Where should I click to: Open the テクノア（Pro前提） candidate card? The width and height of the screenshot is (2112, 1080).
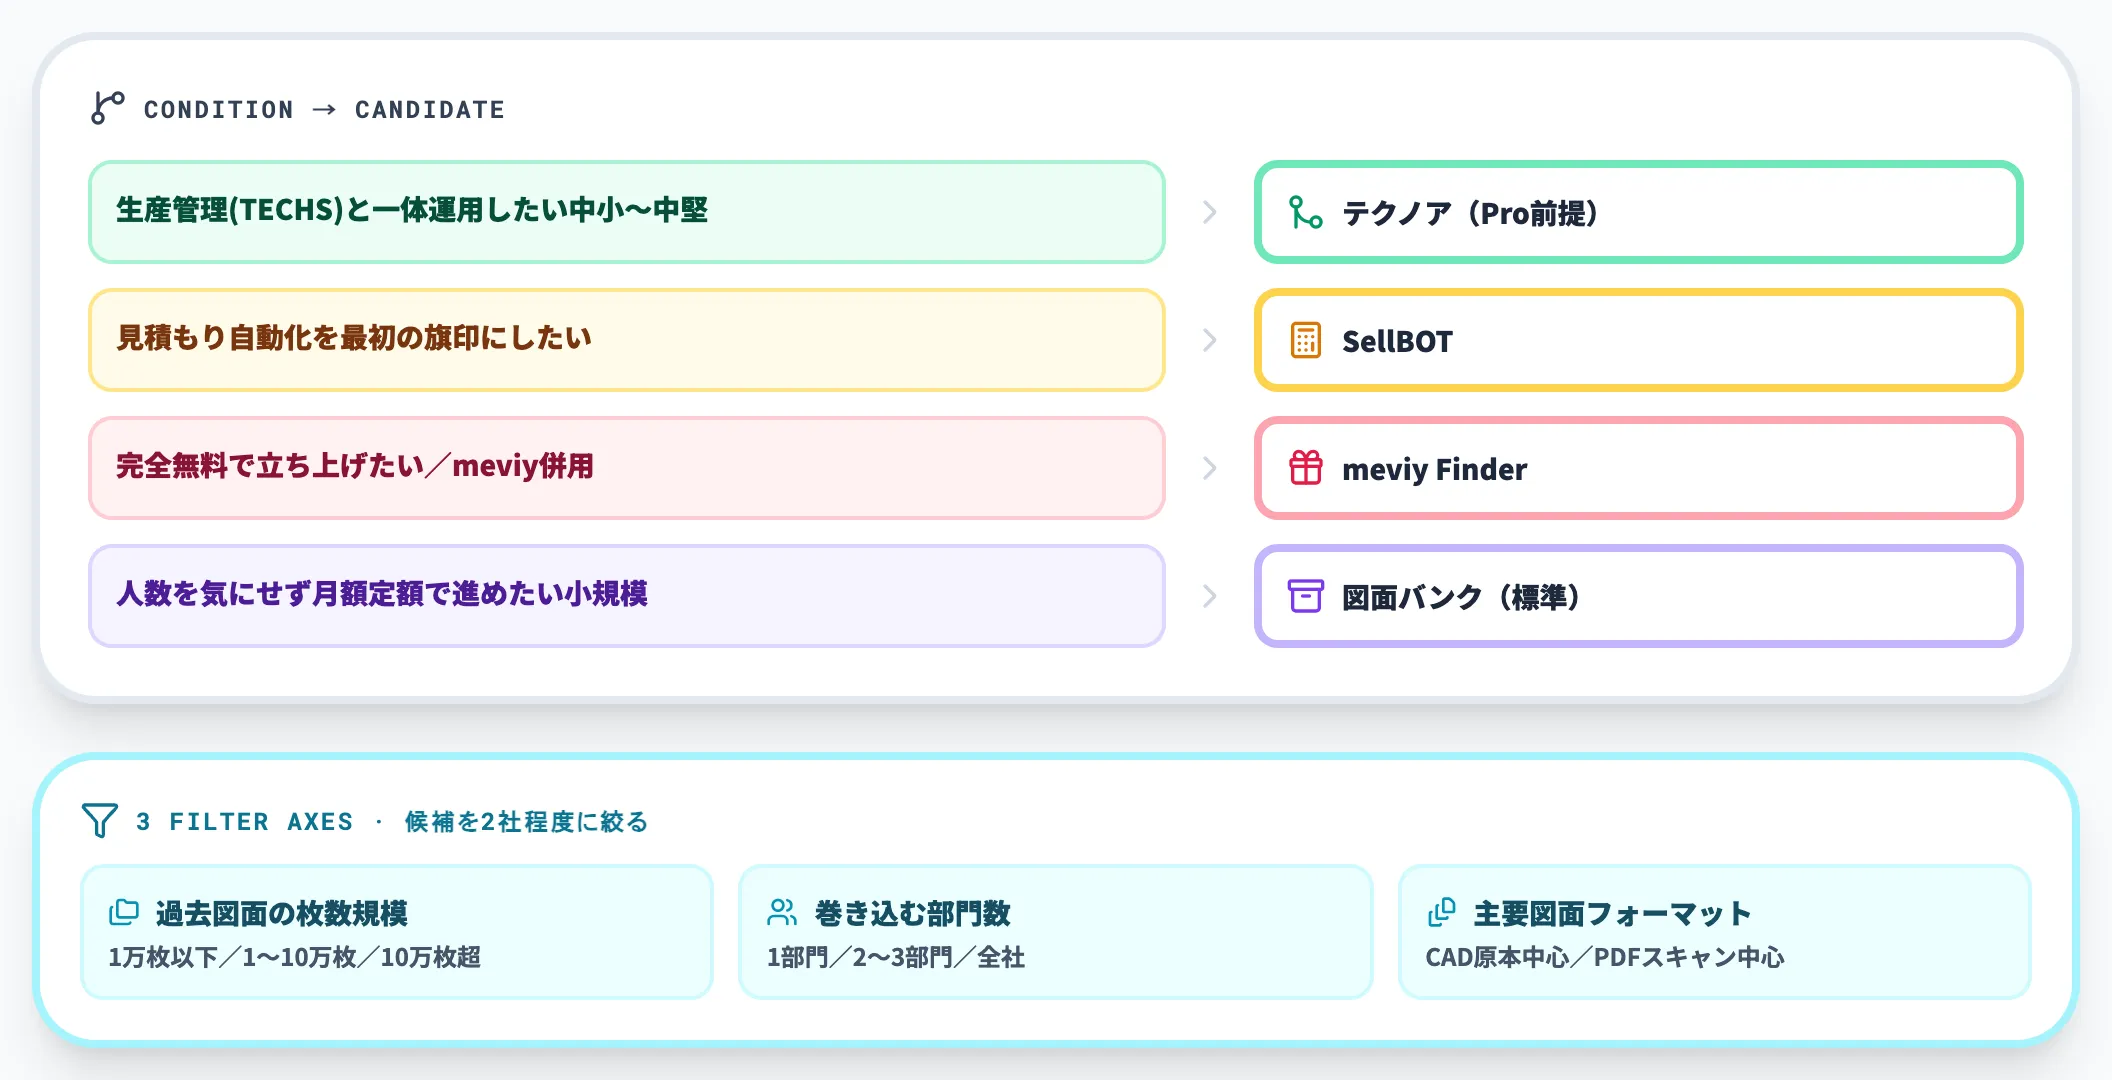click(1639, 212)
